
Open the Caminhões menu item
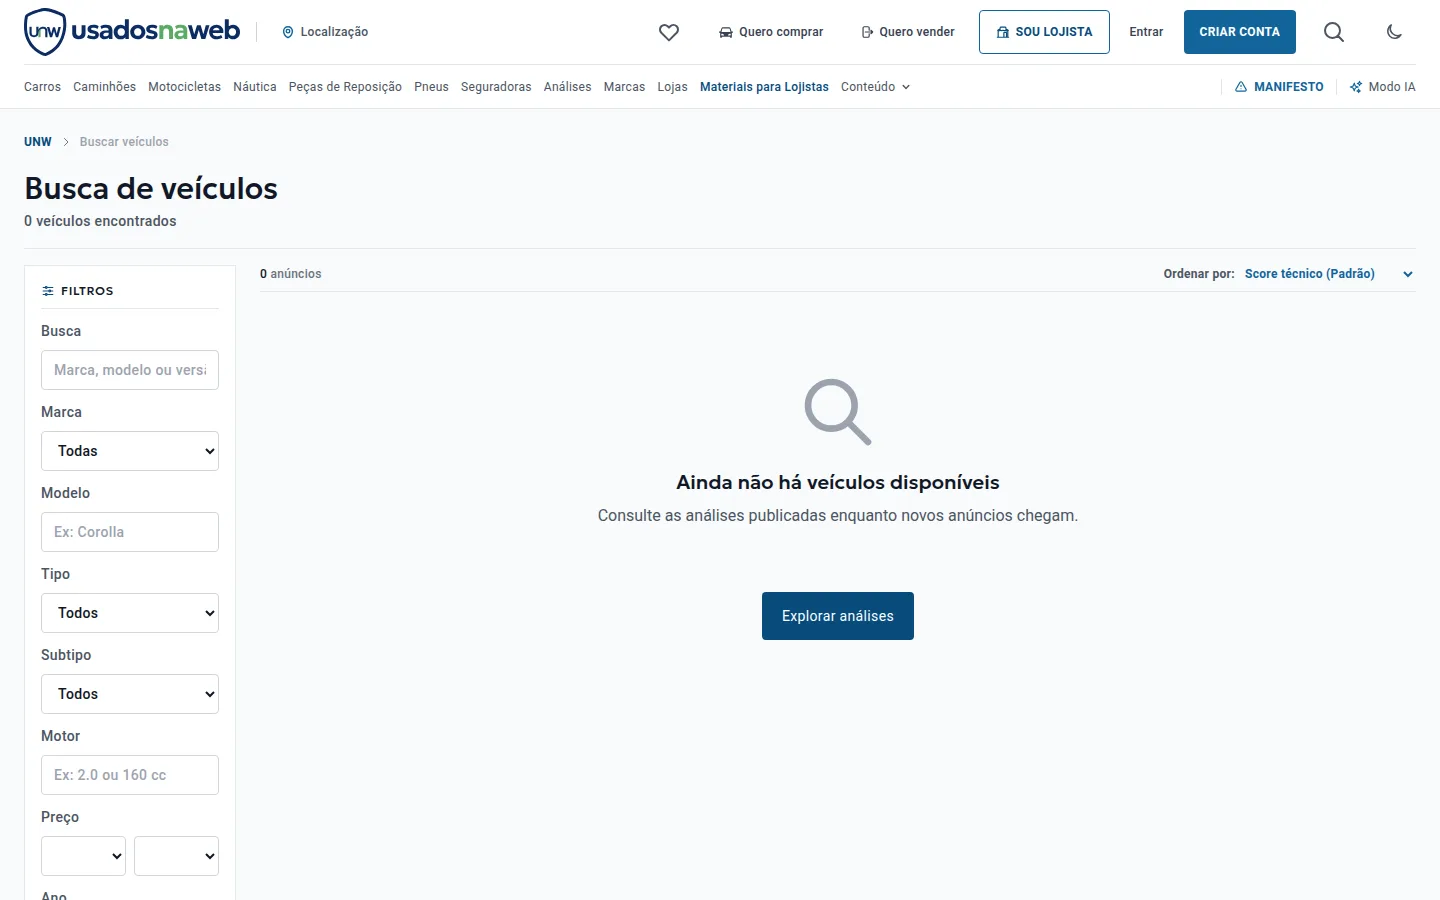point(104,87)
